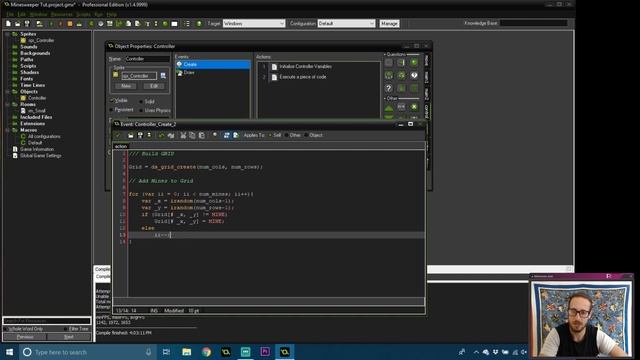Click the new project icon in main toolbar
This screenshot has width=640, height=360.
click(x=8, y=24)
